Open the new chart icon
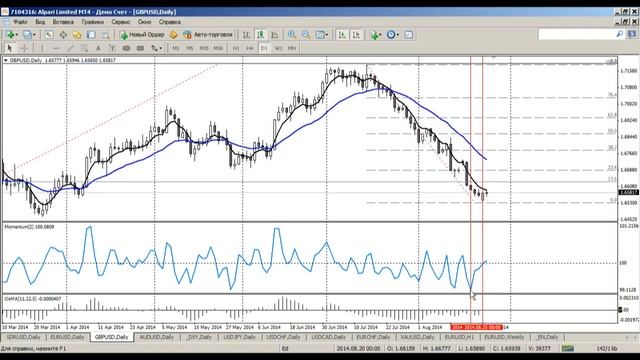The width and height of the screenshot is (640, 360). coord(9,35)
